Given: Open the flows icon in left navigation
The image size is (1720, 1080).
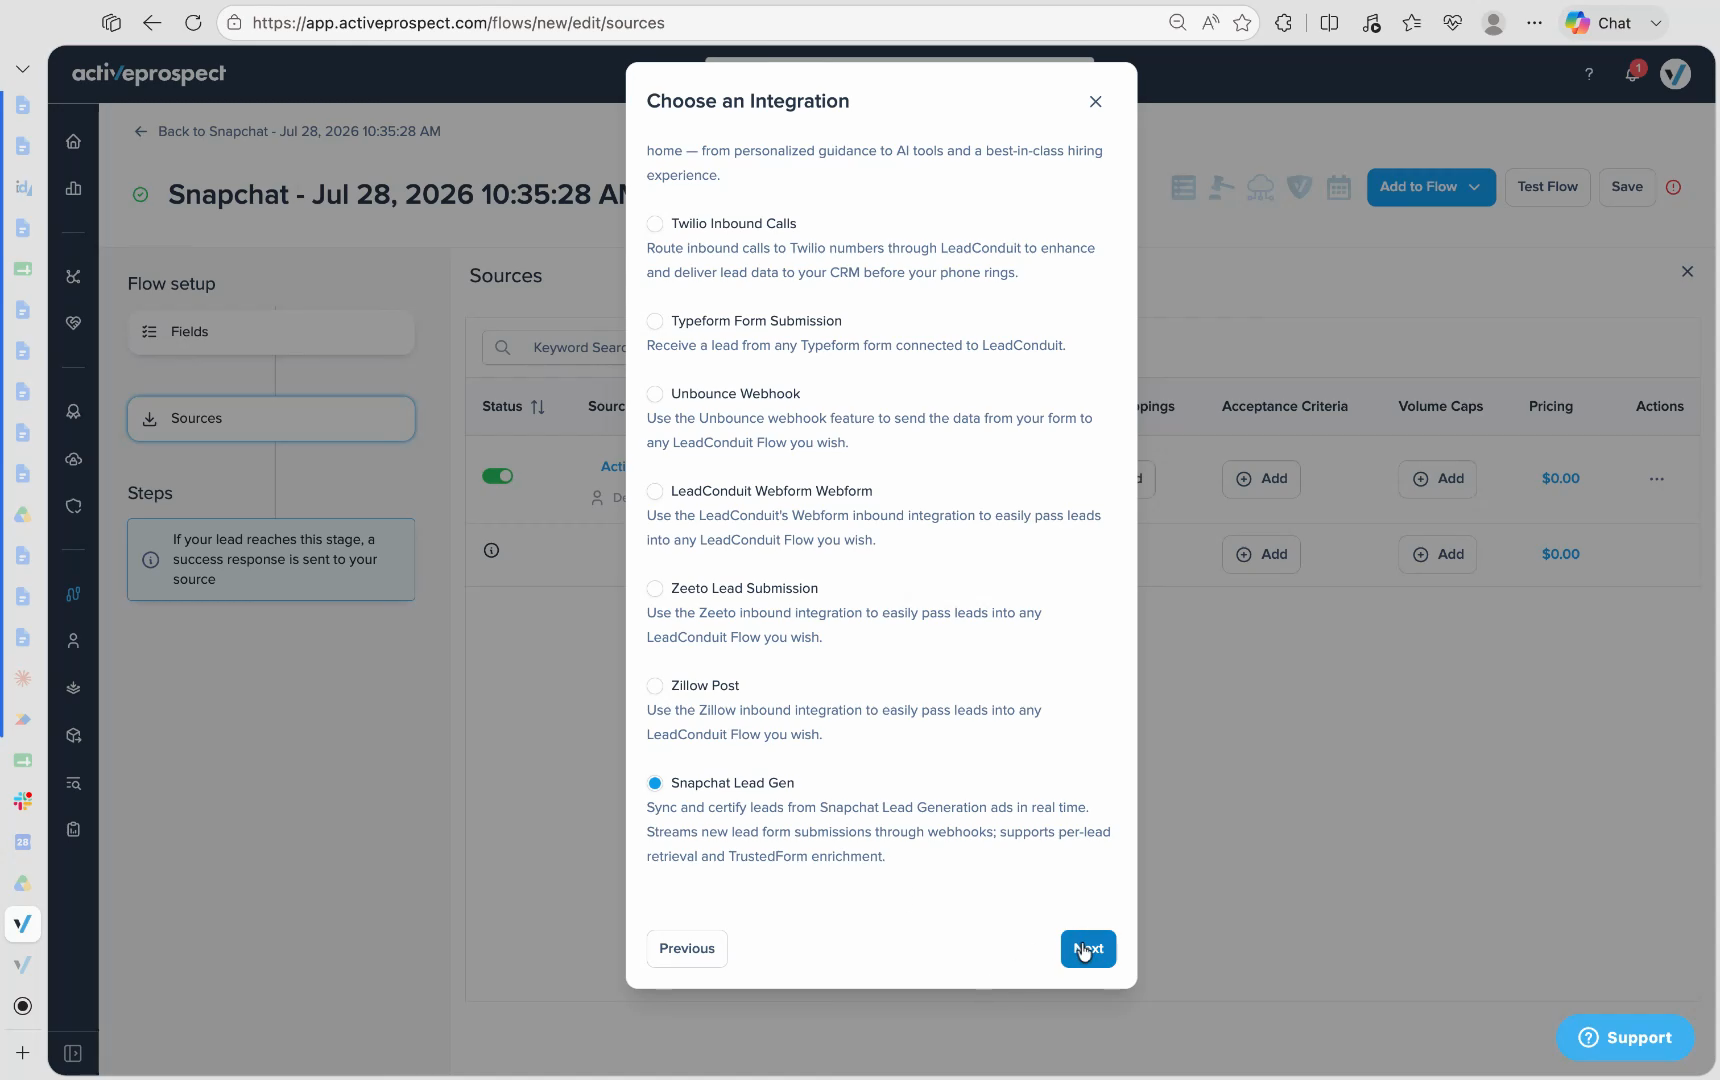Looking at the screenshot, I should pos(73,594).
